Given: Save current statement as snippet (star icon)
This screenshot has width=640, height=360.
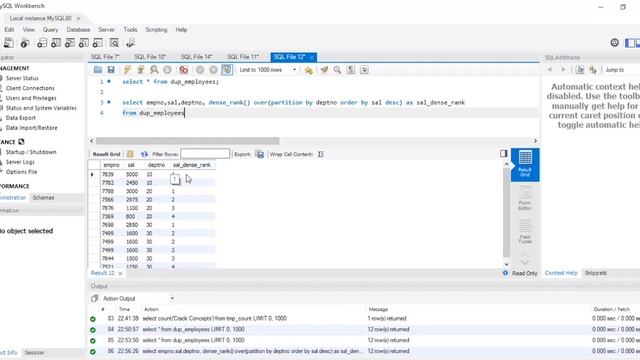Looking at the screenshot, I should point(309,70).
